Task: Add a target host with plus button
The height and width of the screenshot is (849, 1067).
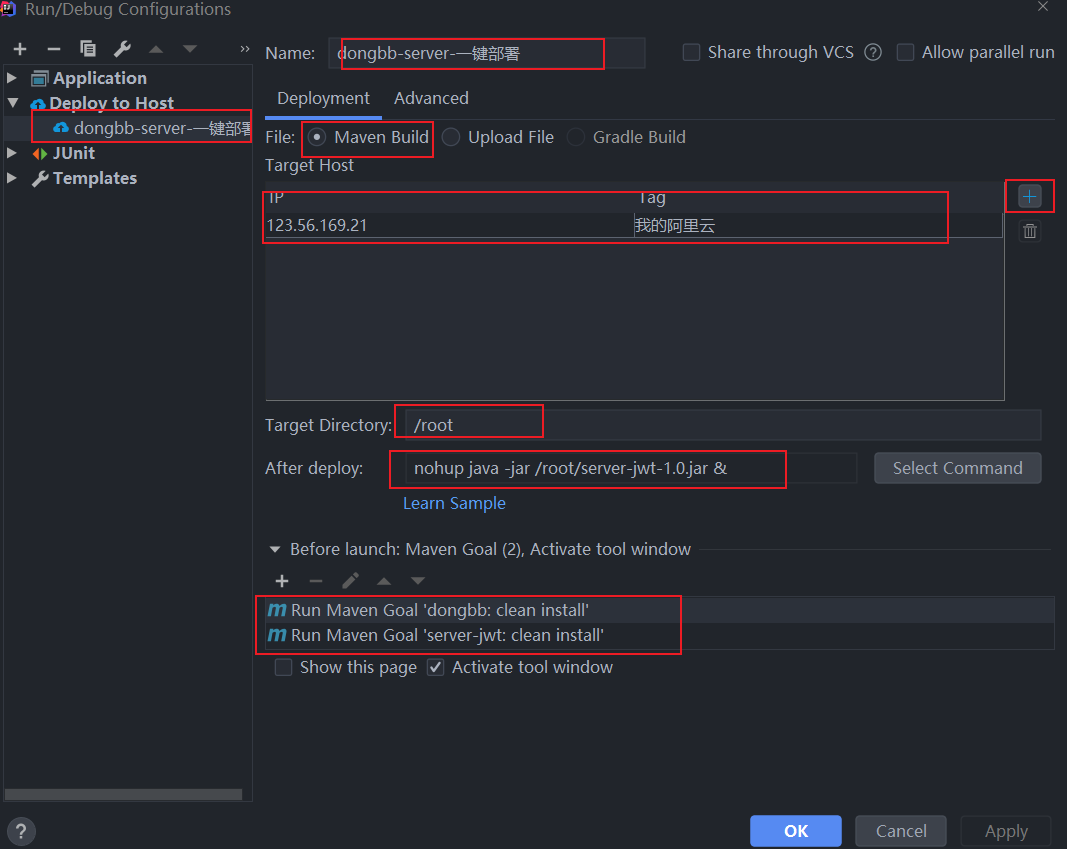Action: pos(1030,197)
